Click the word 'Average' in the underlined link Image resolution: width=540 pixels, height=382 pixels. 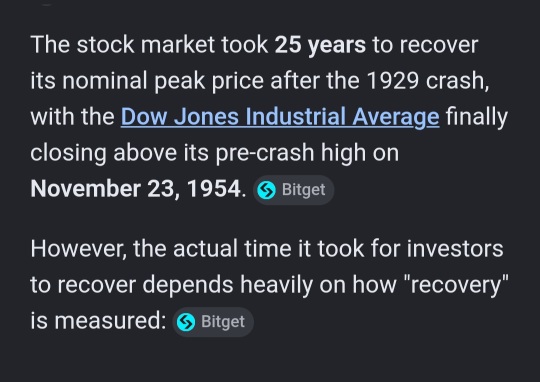396,117
